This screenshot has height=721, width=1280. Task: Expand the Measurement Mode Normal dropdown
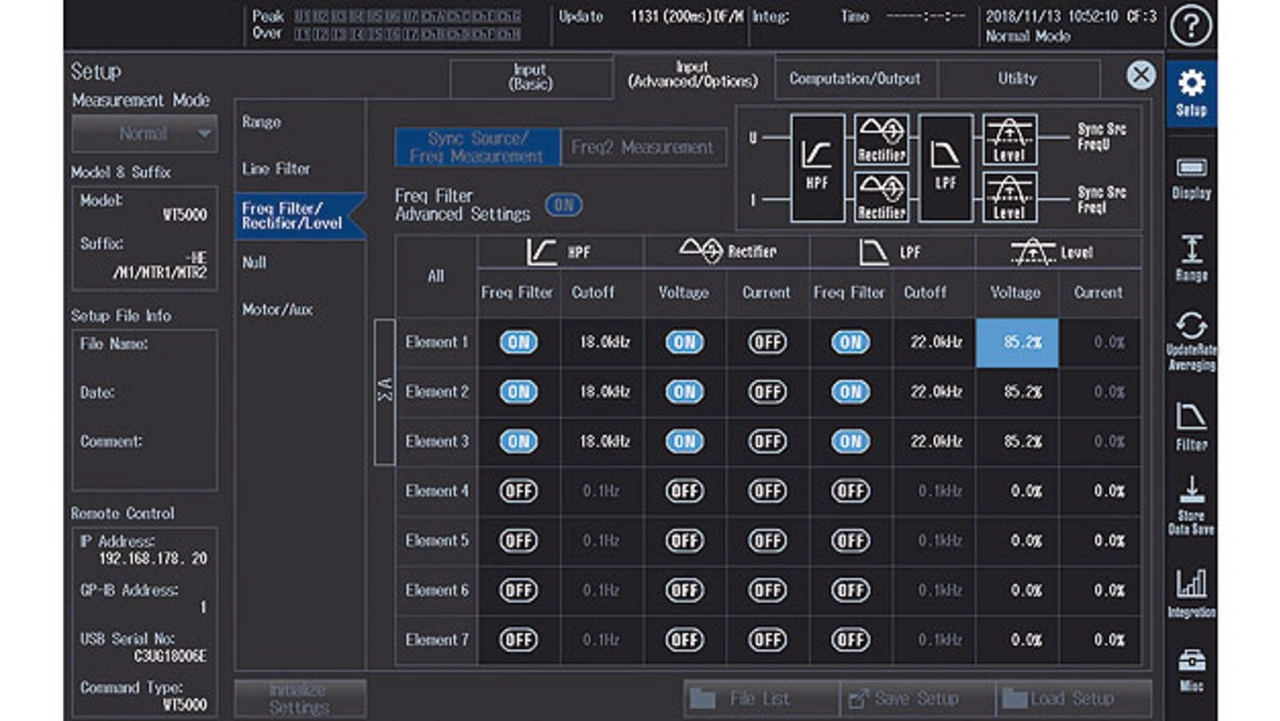point(145,134)
